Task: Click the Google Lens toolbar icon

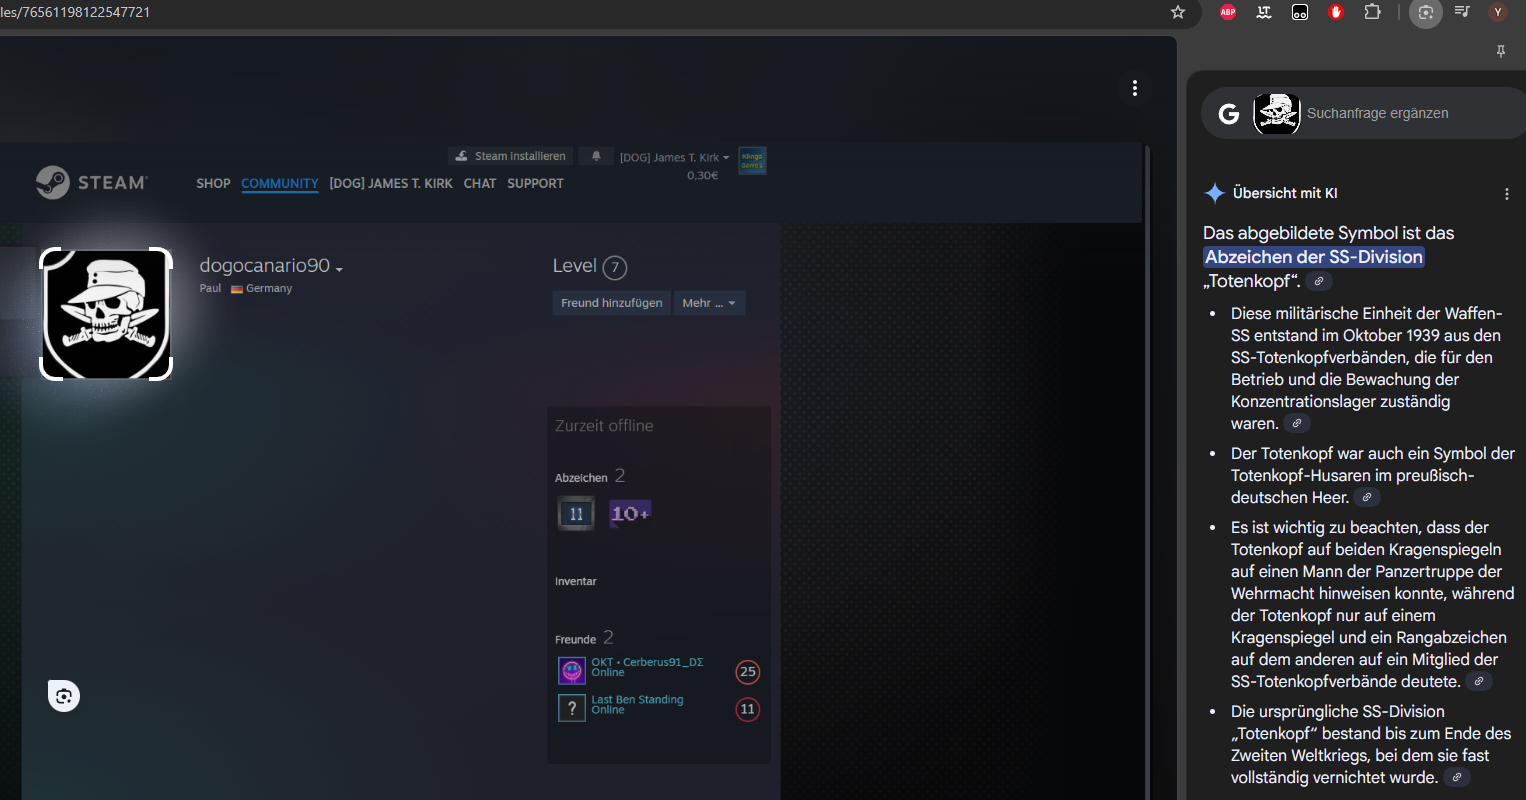Action: click(1426, 12)
